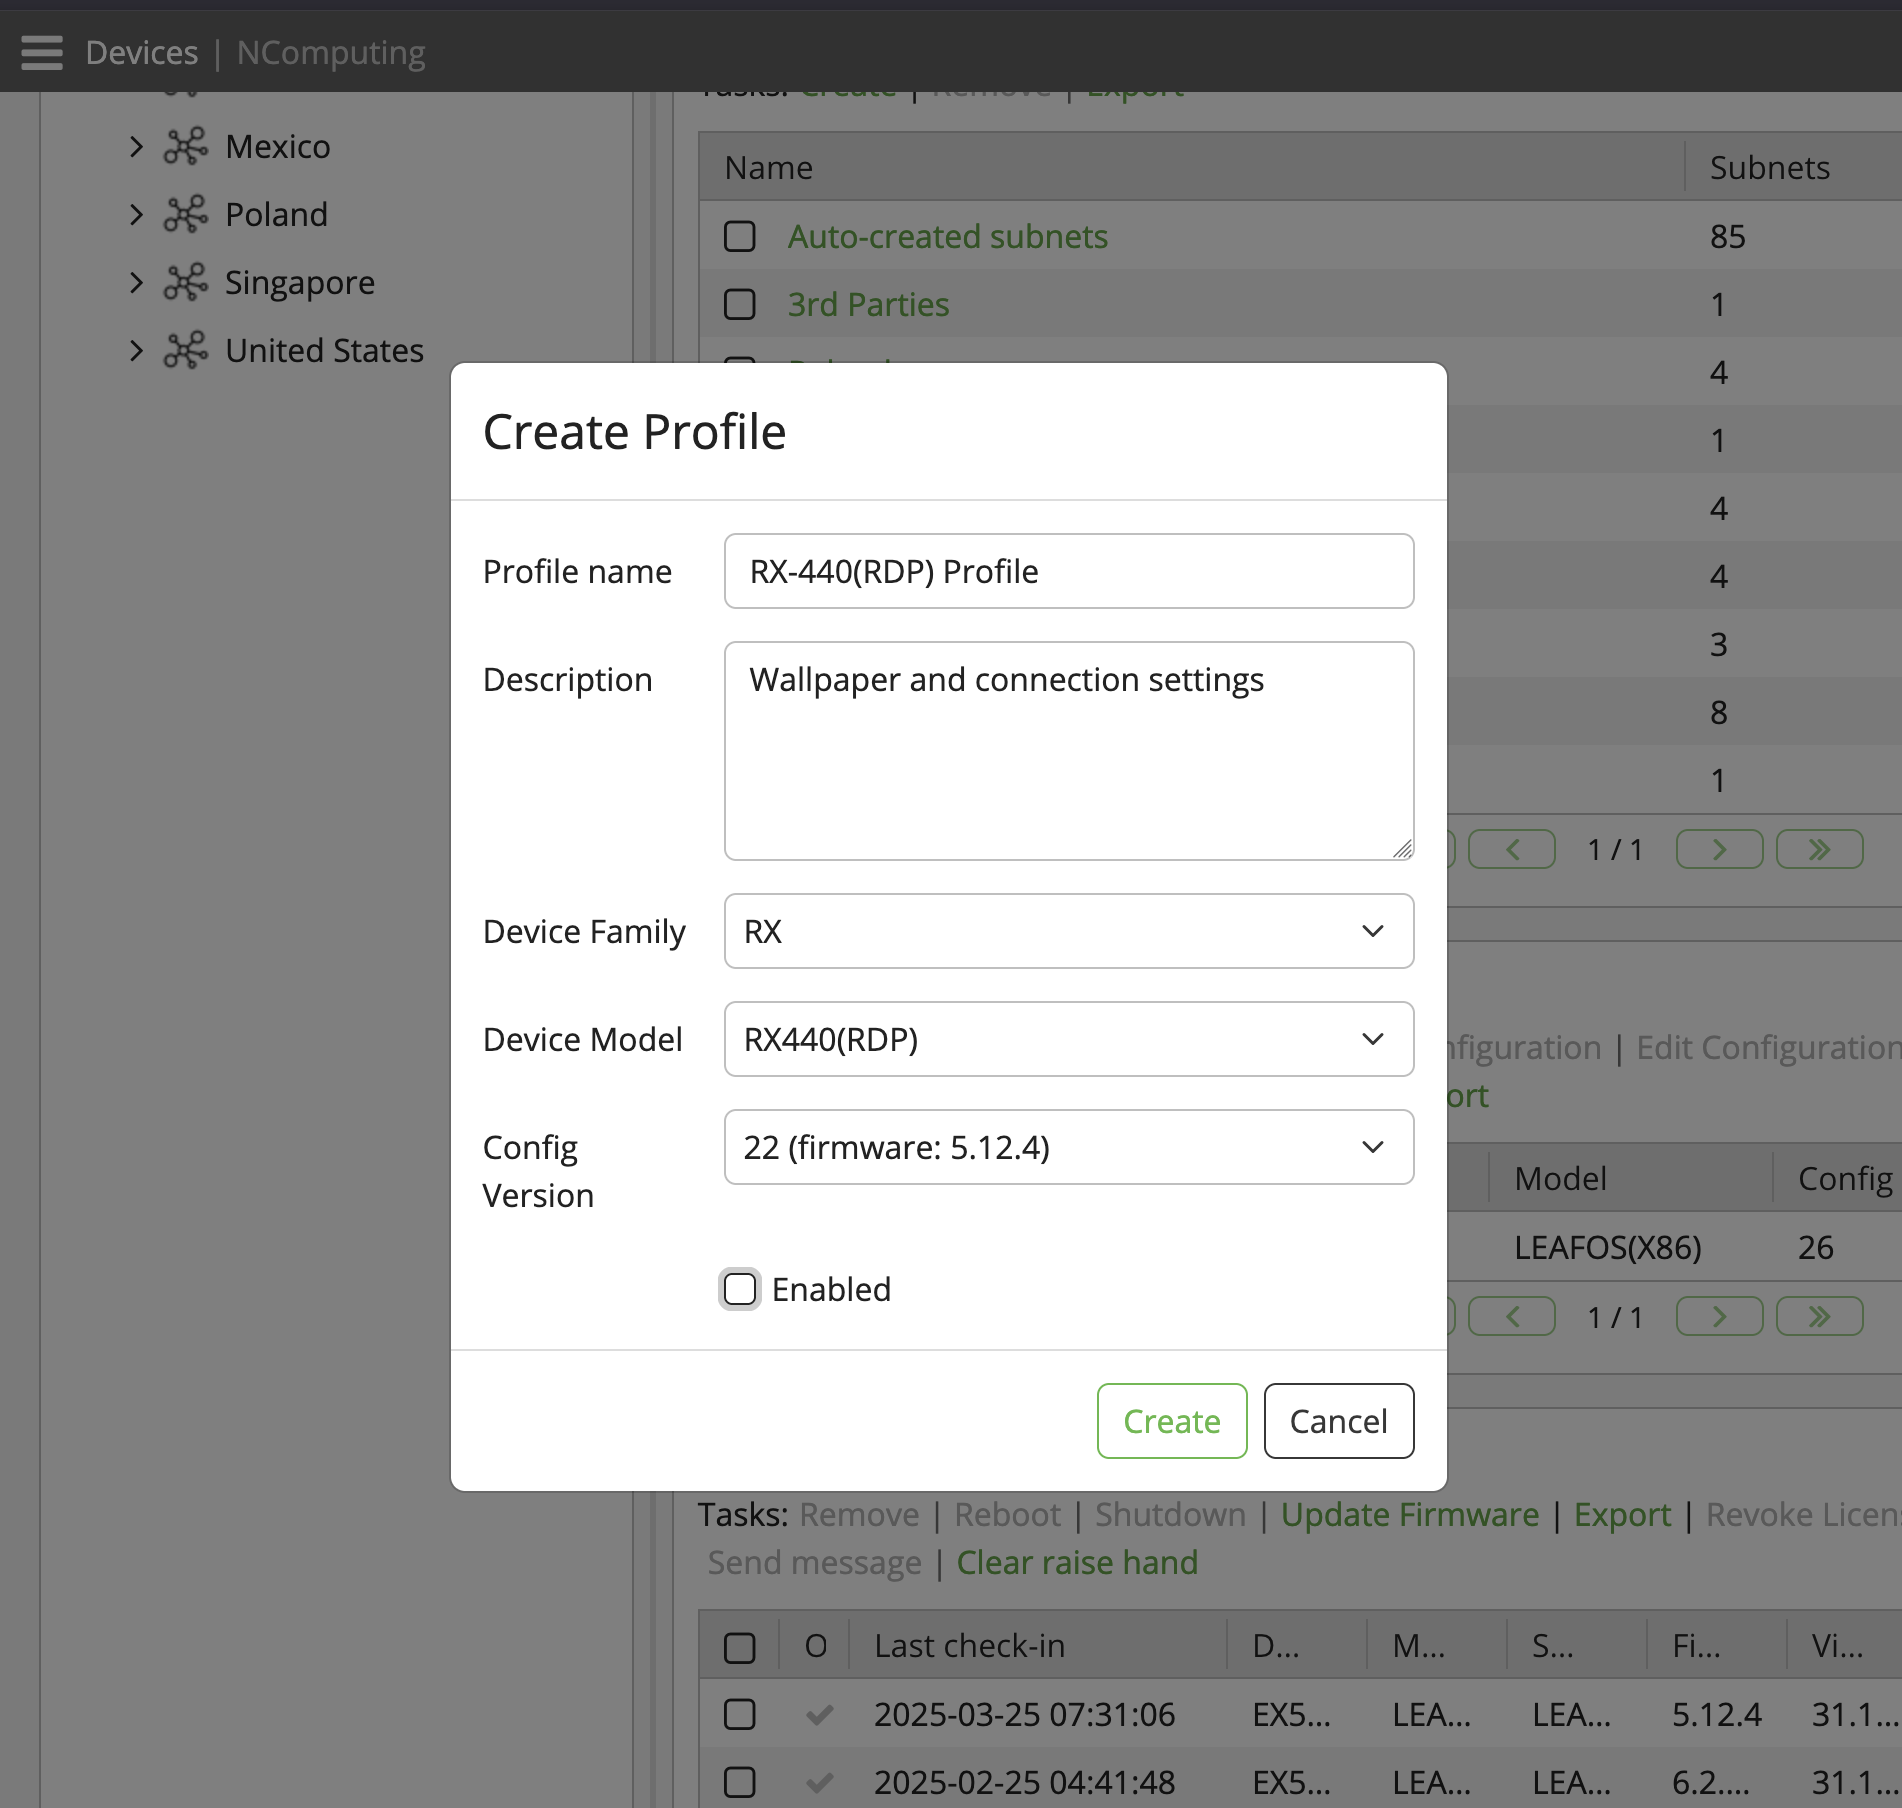The height and width of the screenshot is (1808, 1902).
Task: Click the United States group network icon
Action: point(186,351)
